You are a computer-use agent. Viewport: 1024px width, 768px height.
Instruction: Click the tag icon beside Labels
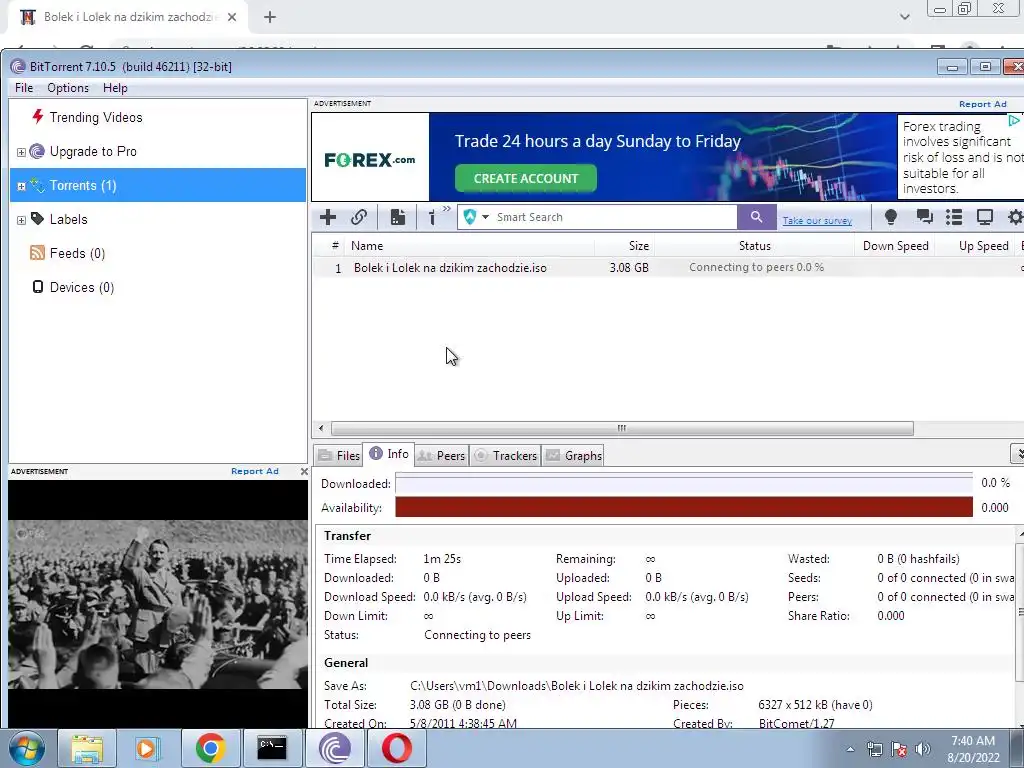click(38, 219)
